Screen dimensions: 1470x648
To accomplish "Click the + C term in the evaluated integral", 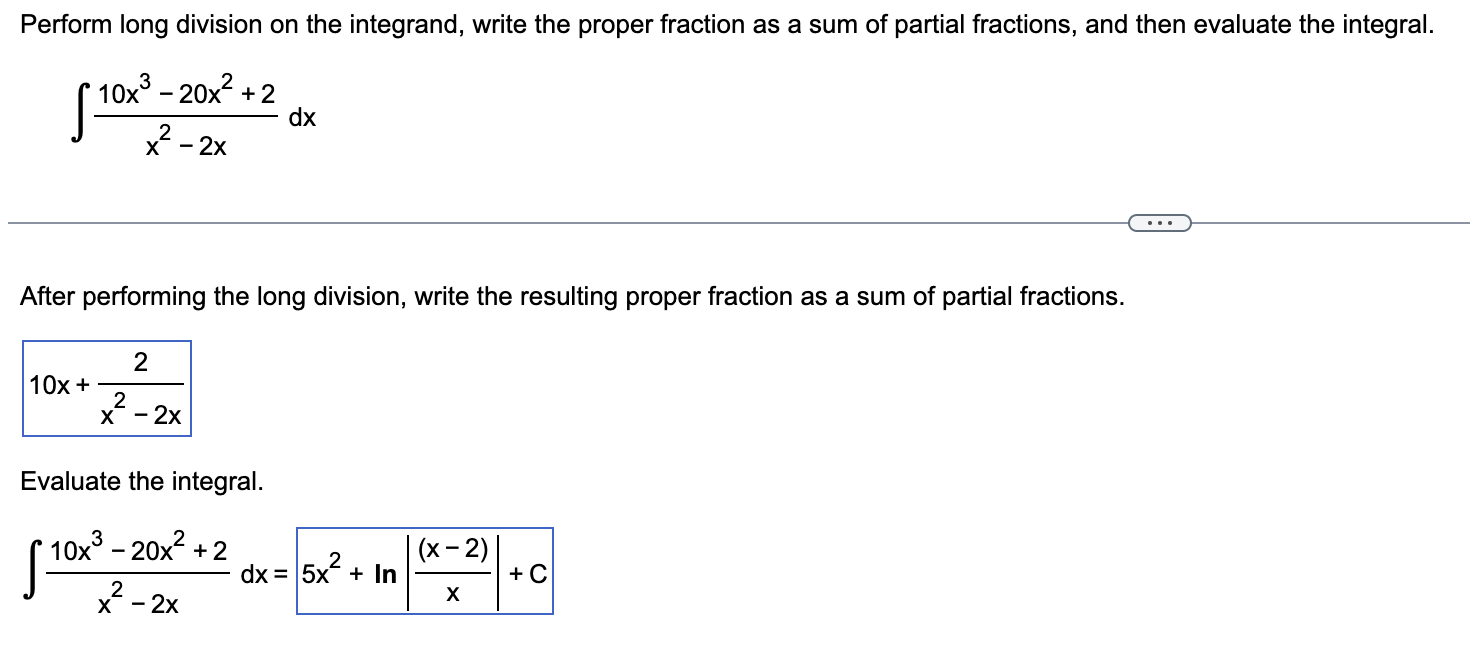I will tap(527, 571).
